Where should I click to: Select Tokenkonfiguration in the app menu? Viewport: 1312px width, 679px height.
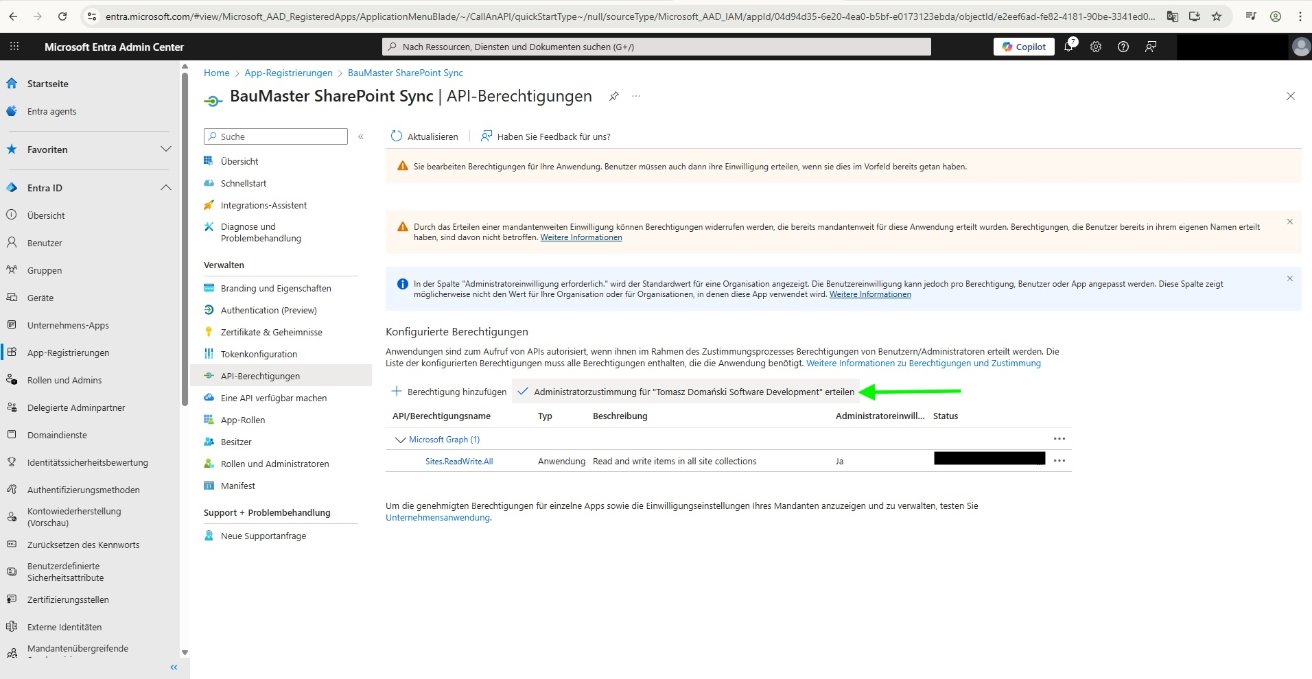260,353
